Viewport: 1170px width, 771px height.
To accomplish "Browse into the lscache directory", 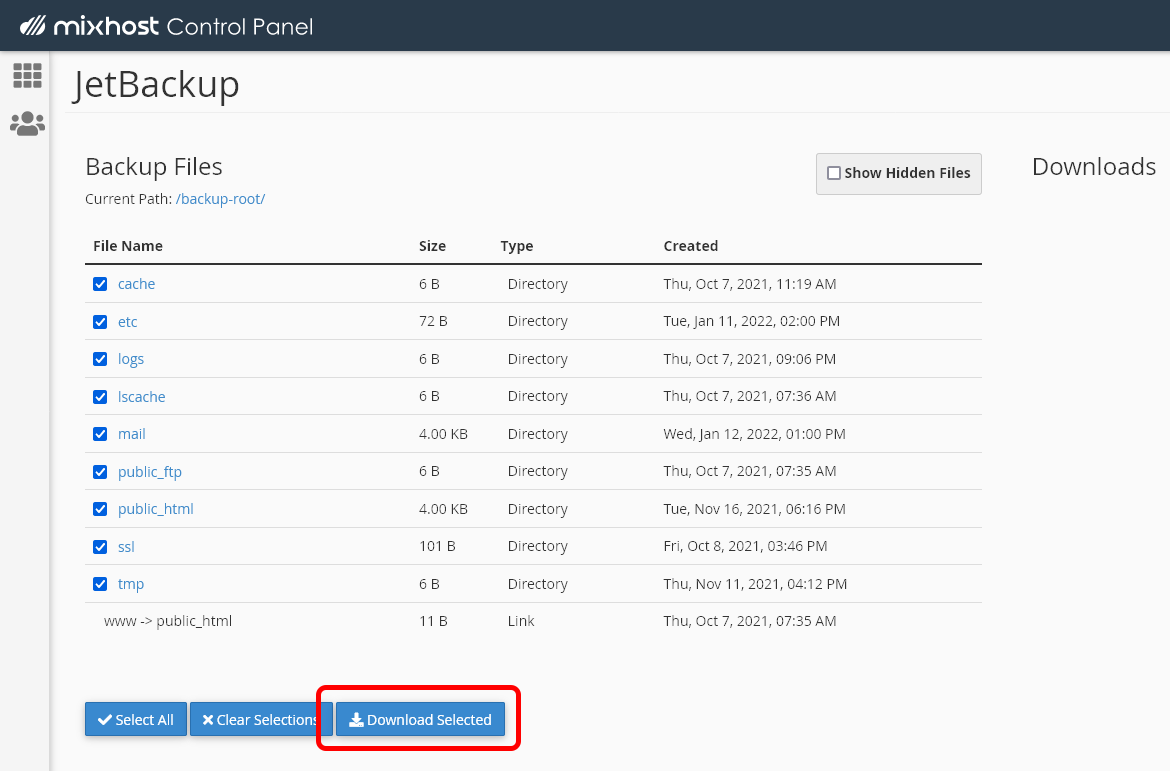I will coord(141,397).
